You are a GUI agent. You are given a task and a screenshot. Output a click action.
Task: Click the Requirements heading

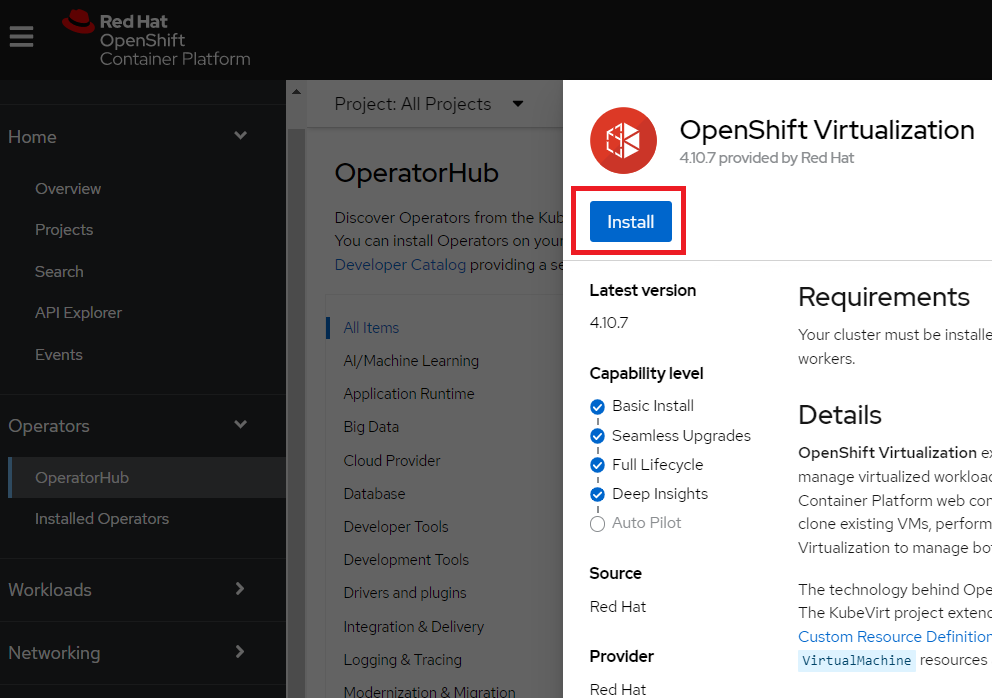pyautogui.click(x=884, y=297)
